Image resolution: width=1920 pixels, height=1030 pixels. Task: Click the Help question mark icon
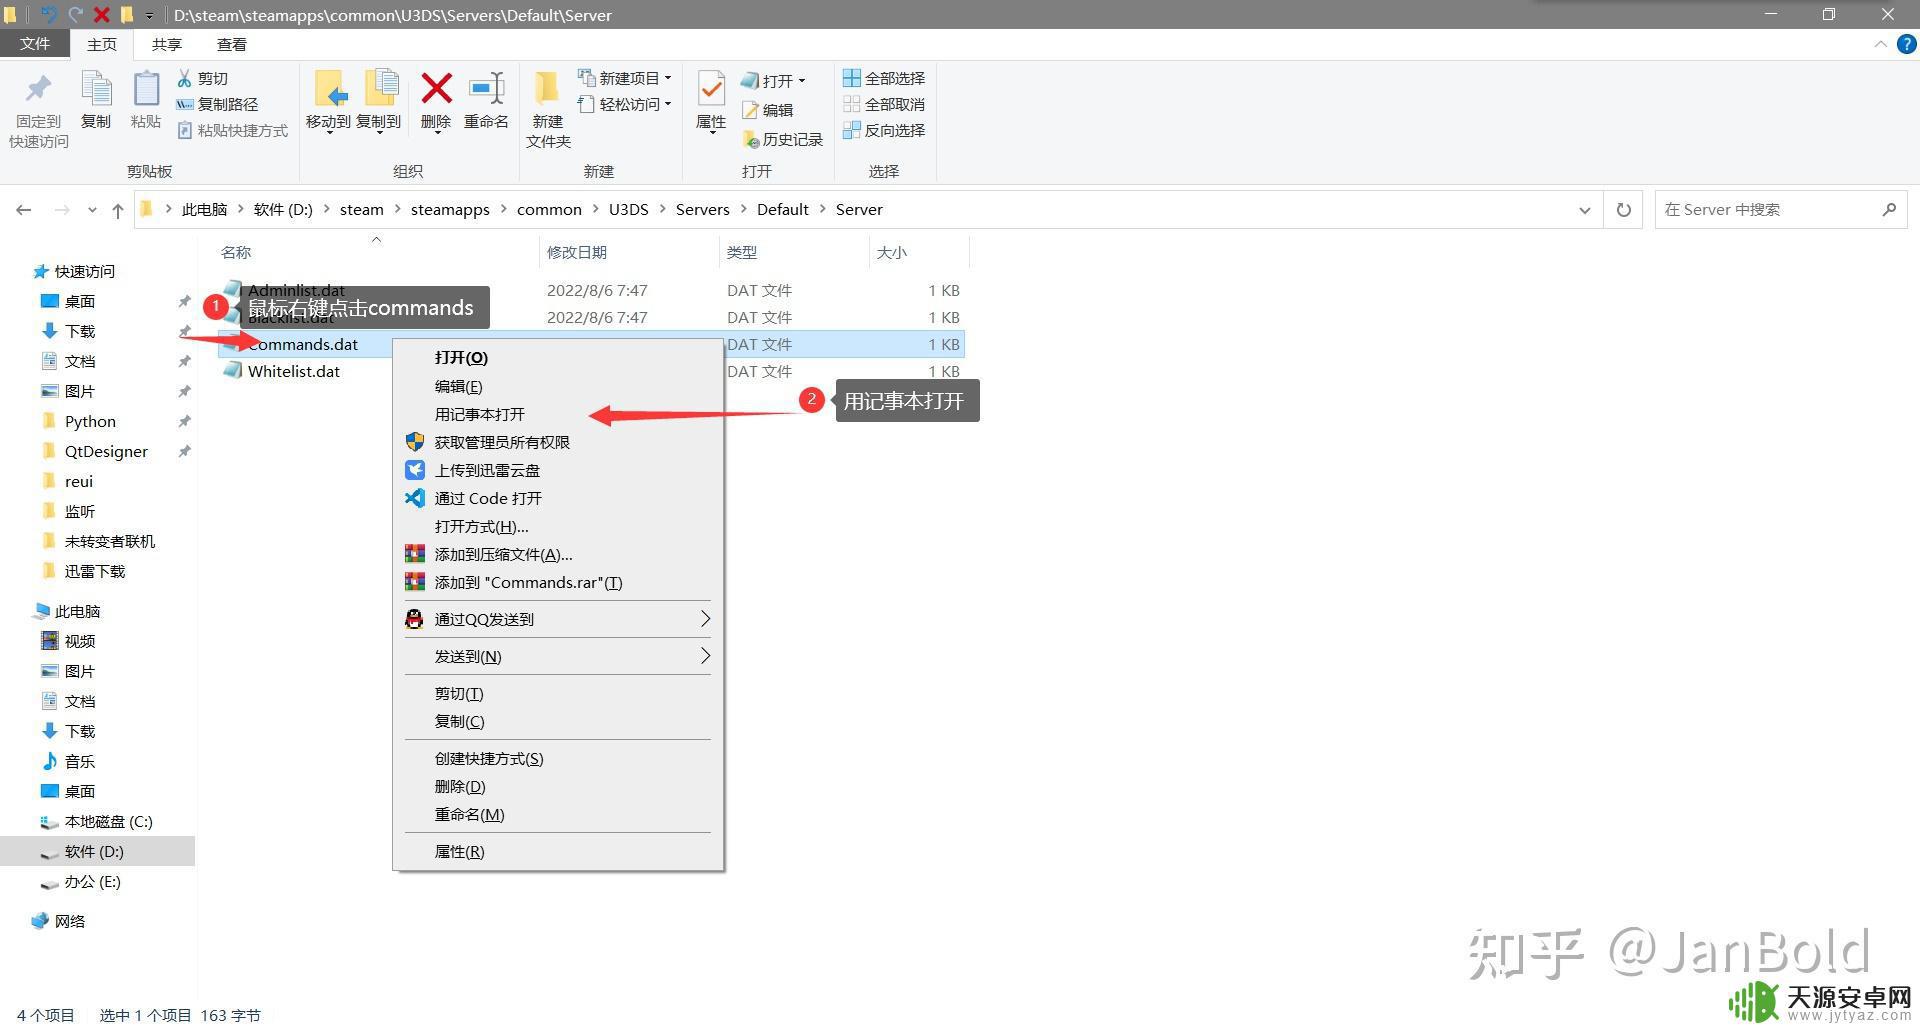(x=1906, y=45)
